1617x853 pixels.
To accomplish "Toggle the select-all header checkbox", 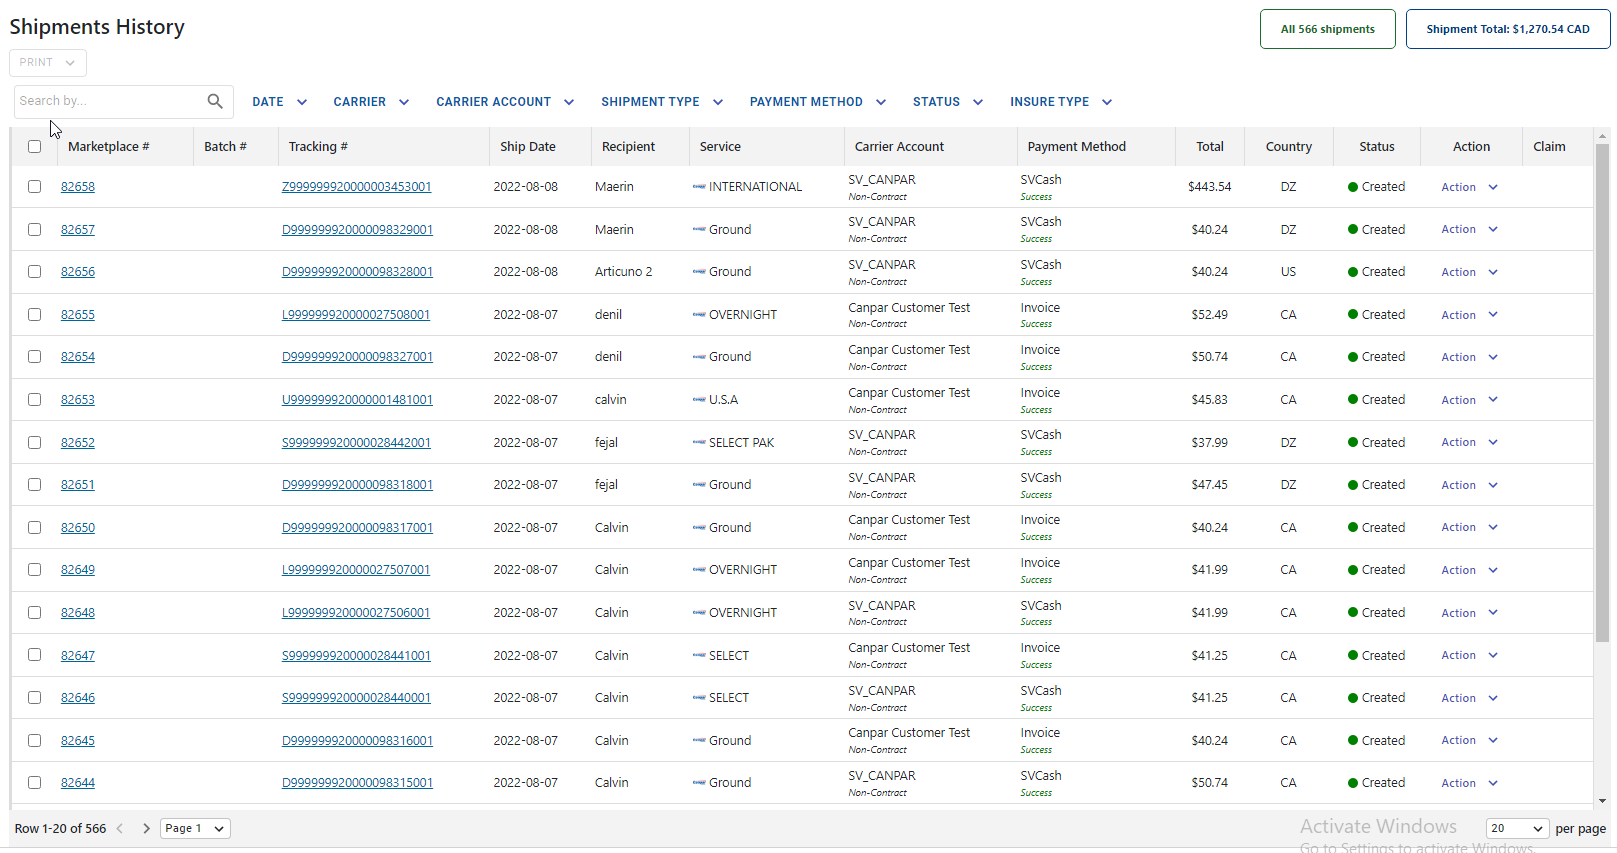I will click(35, 146).
